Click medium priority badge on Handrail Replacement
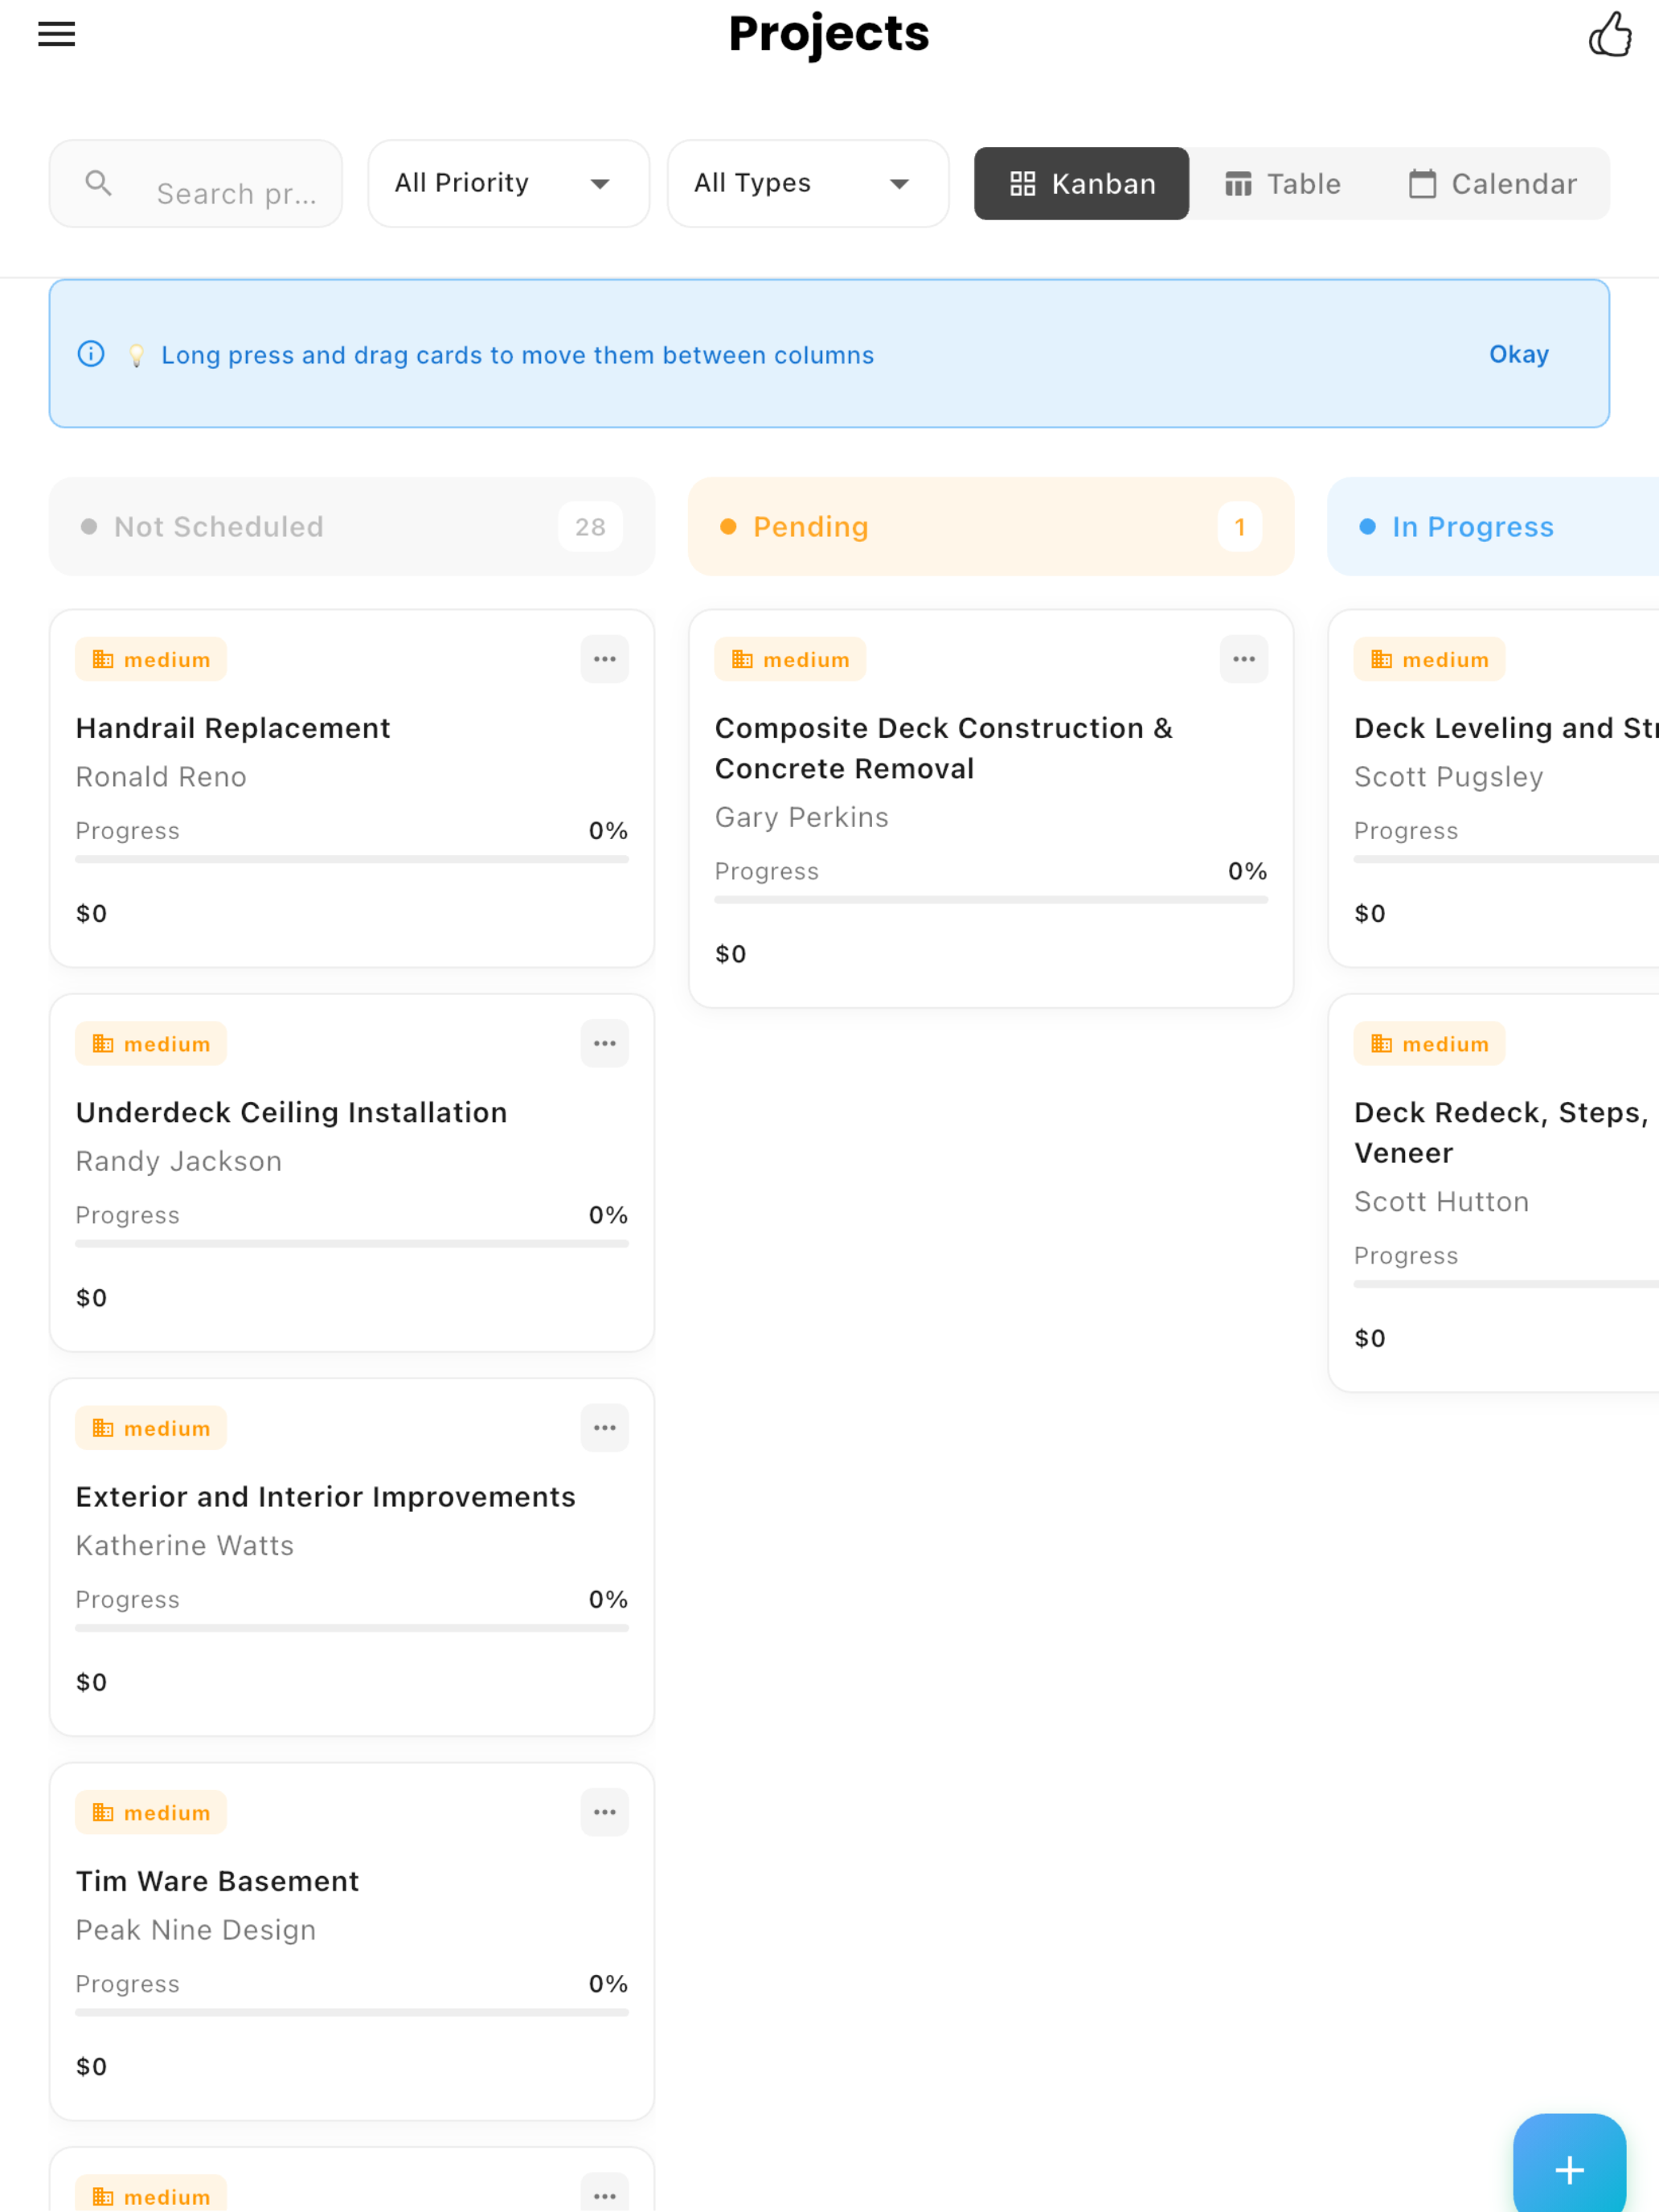Viewport: 1659px width, 2212px height. click(151, 659)
